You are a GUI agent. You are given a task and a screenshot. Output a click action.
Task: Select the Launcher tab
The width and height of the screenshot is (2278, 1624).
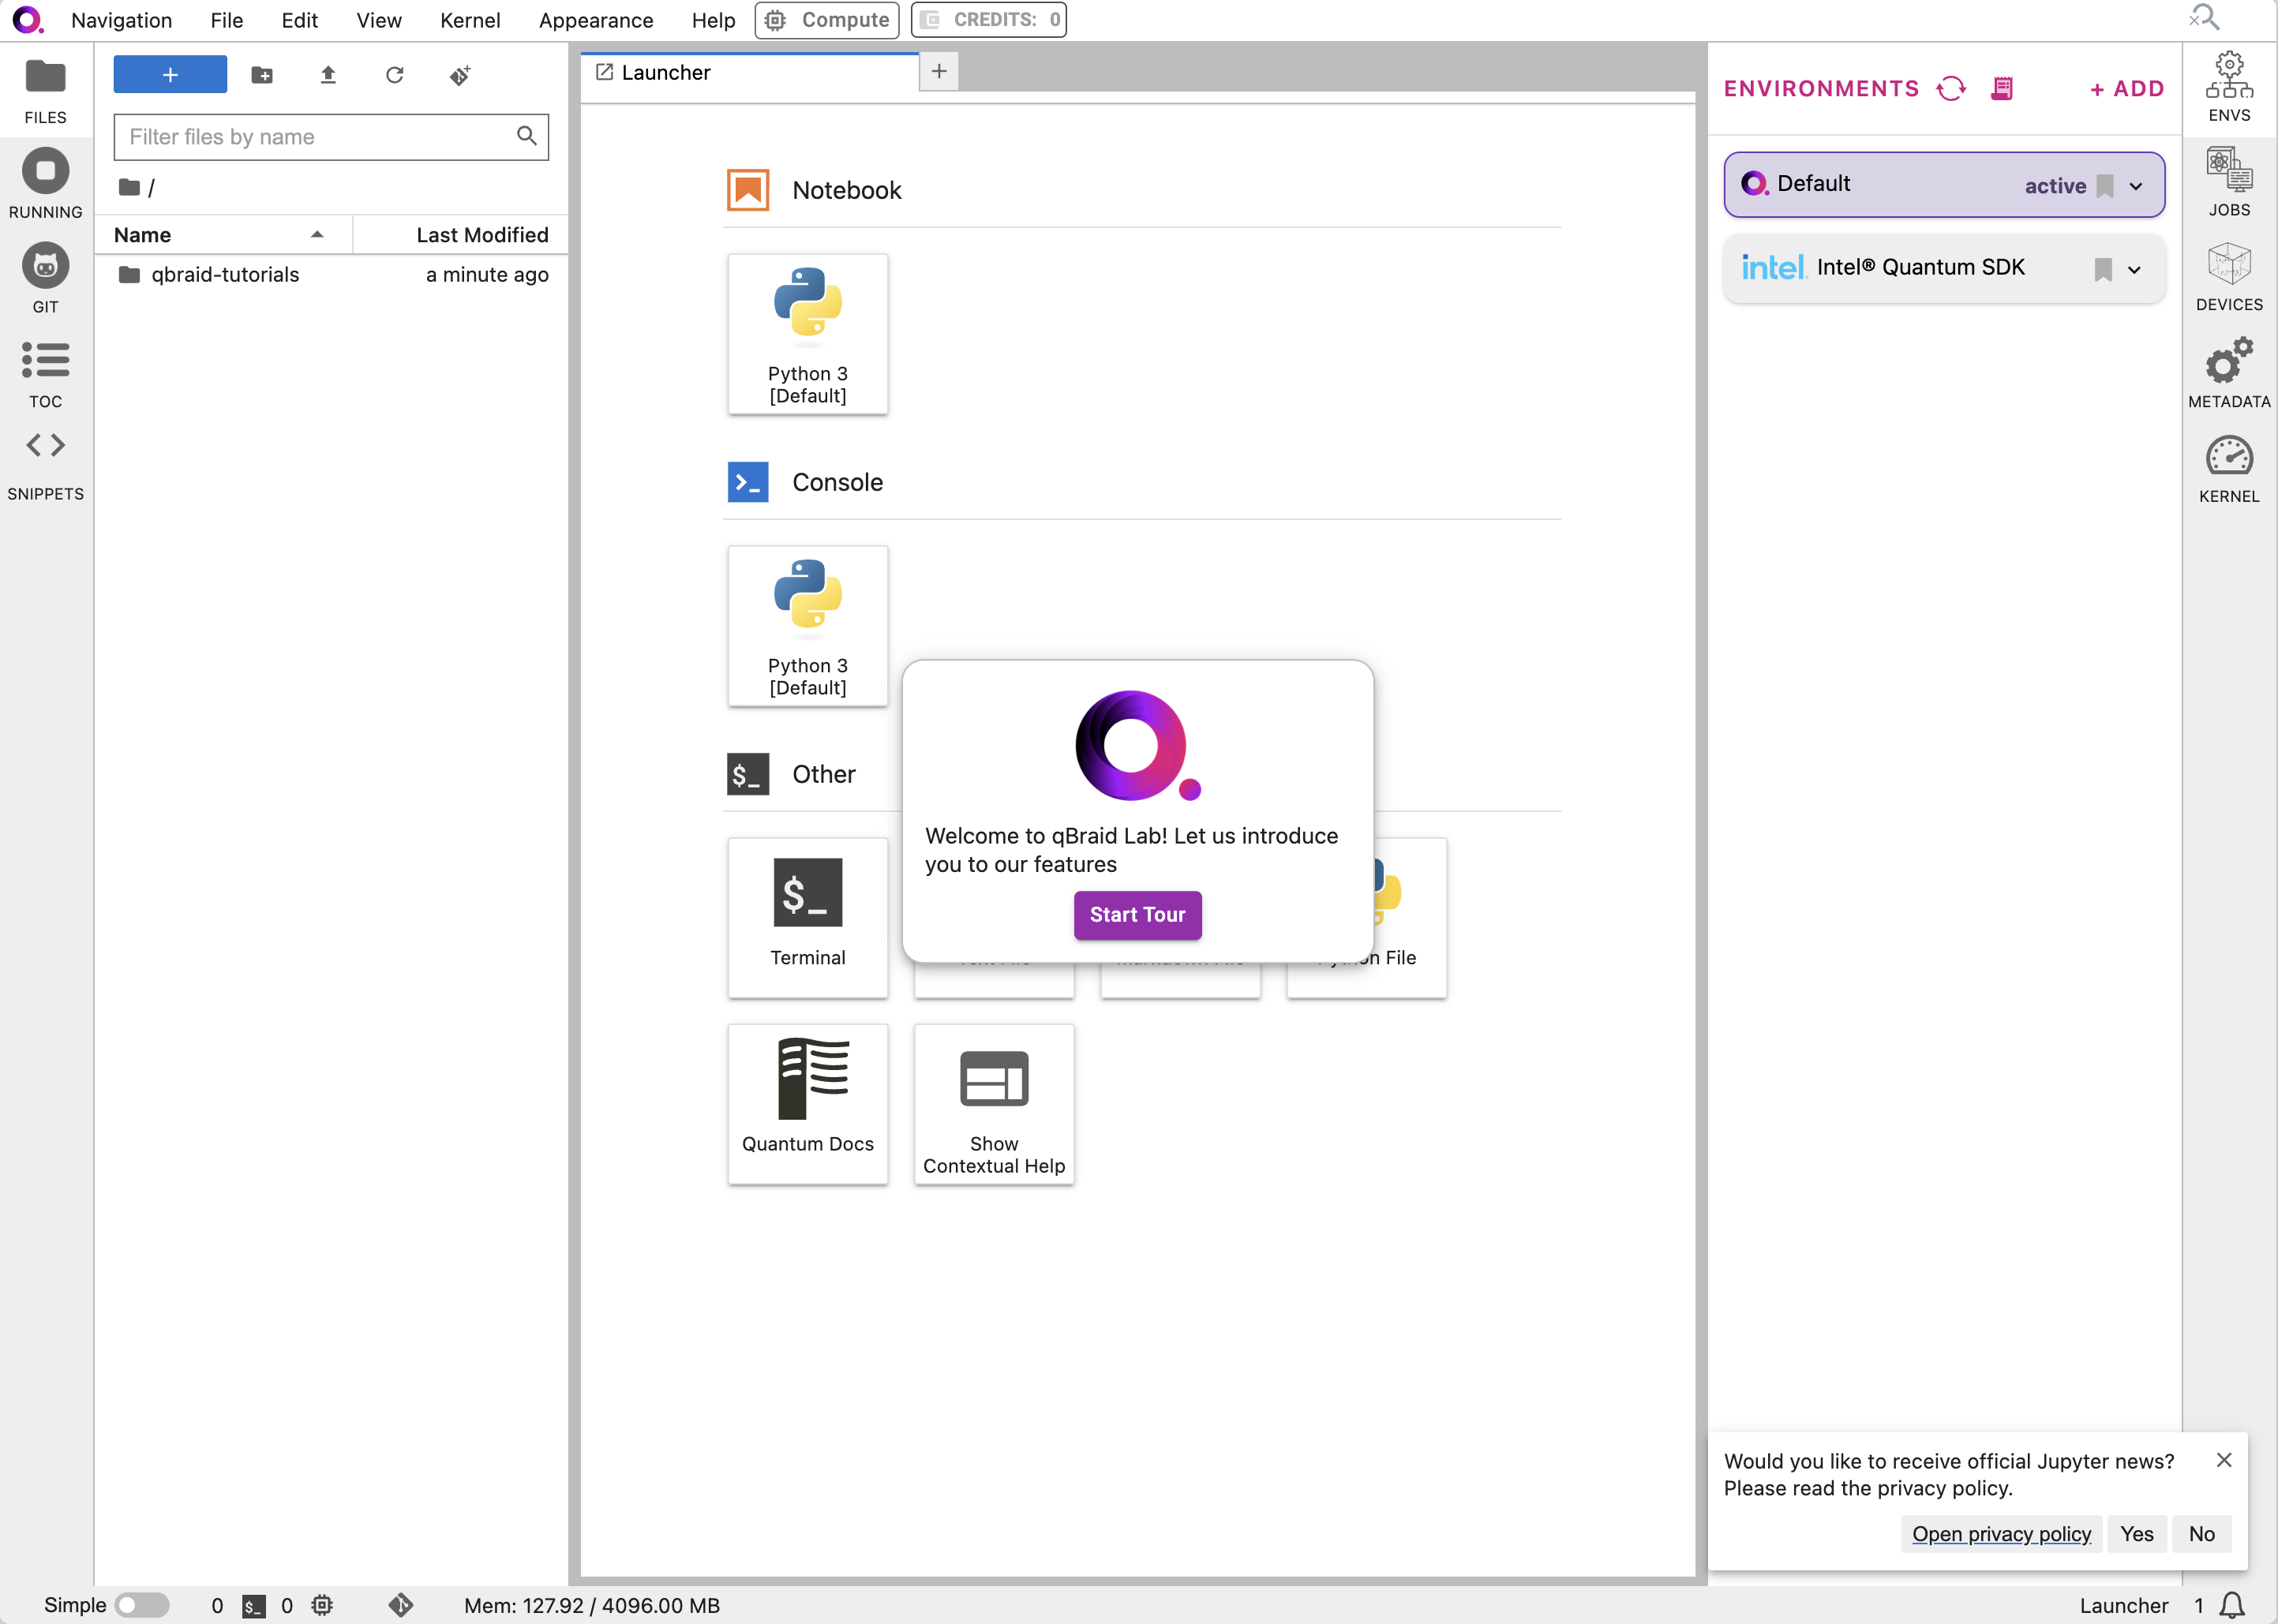coord(750,73)
